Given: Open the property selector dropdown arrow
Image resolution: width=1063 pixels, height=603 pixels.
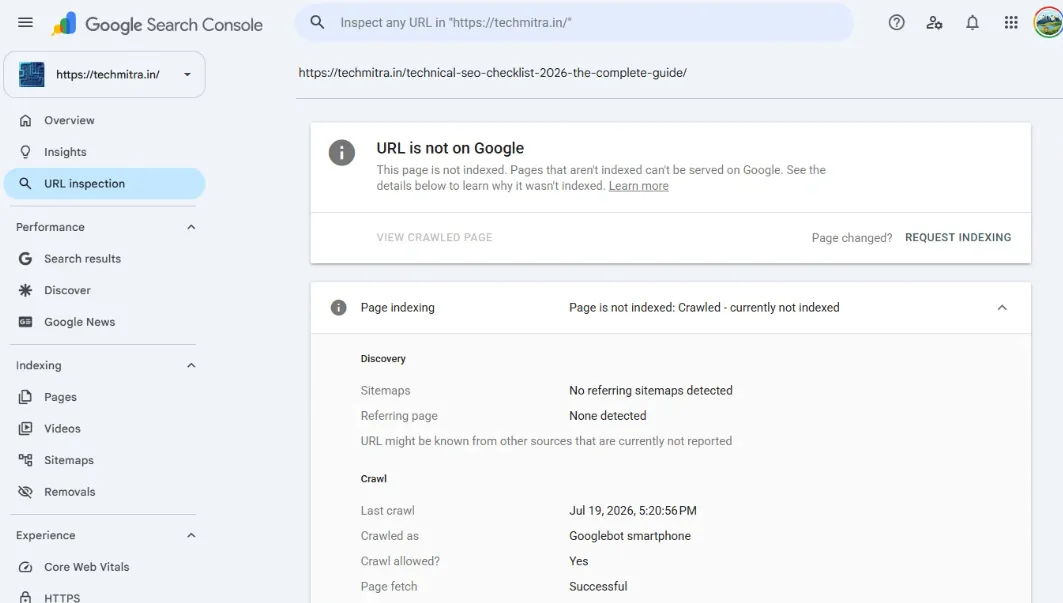Looking at the screenshot, I should [187, 75].
